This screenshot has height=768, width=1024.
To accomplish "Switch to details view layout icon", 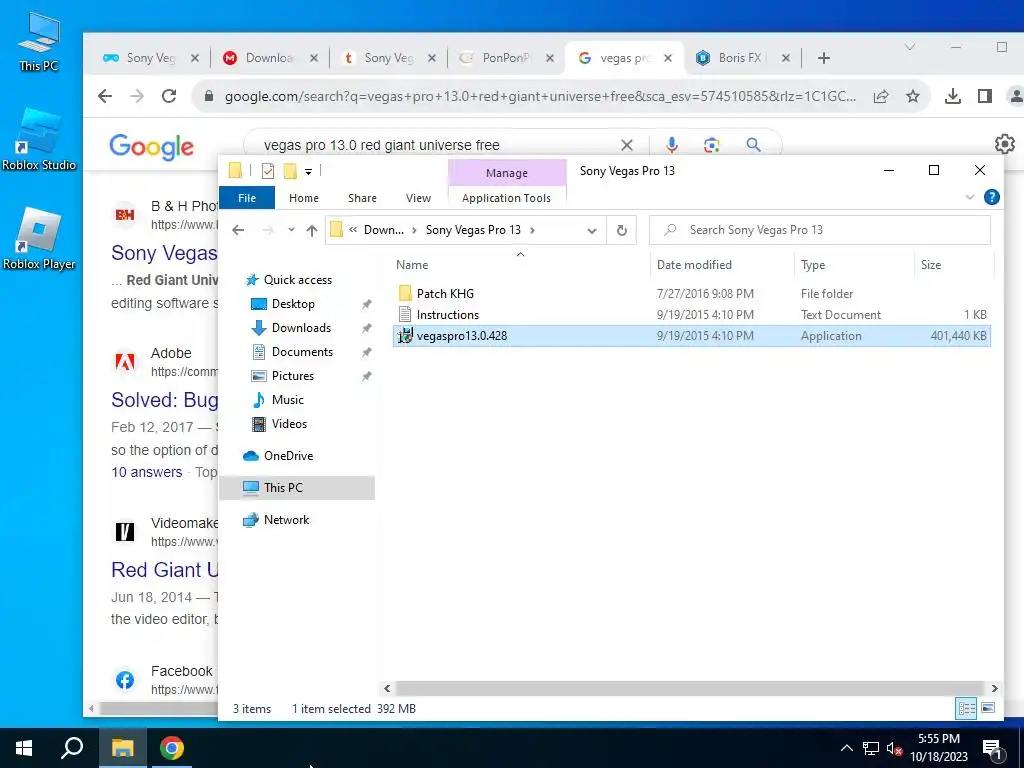I will (967, 708).
